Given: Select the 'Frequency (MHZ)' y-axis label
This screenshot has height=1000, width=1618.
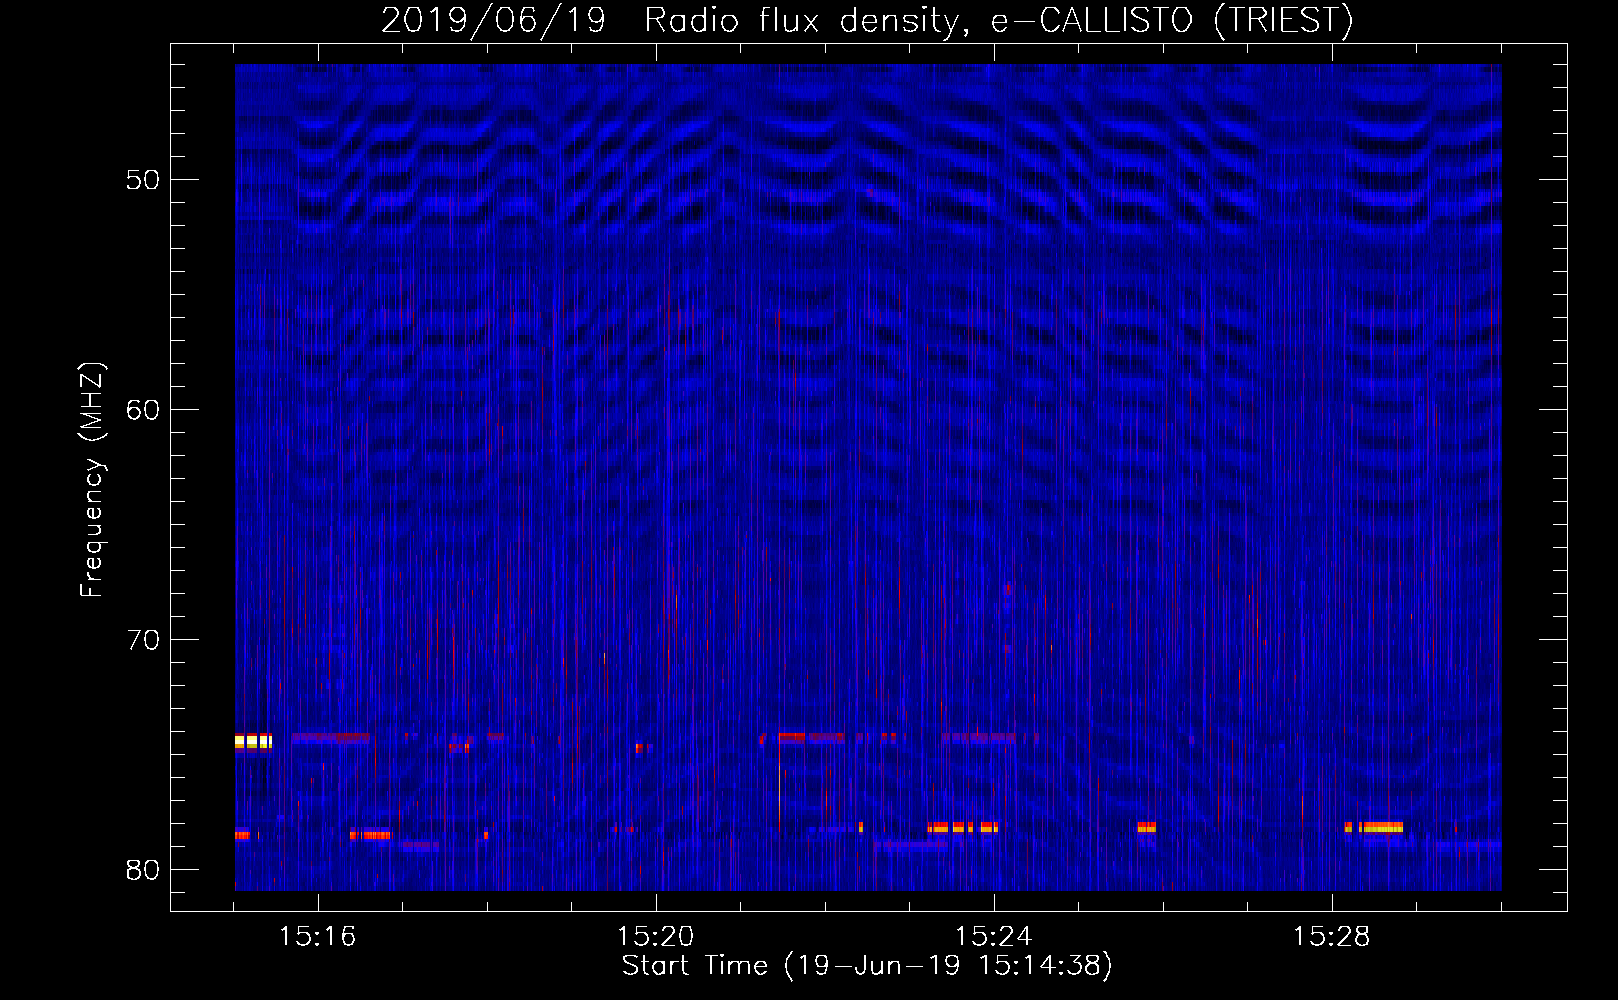Looking at the screenshot, I should 92,480.
